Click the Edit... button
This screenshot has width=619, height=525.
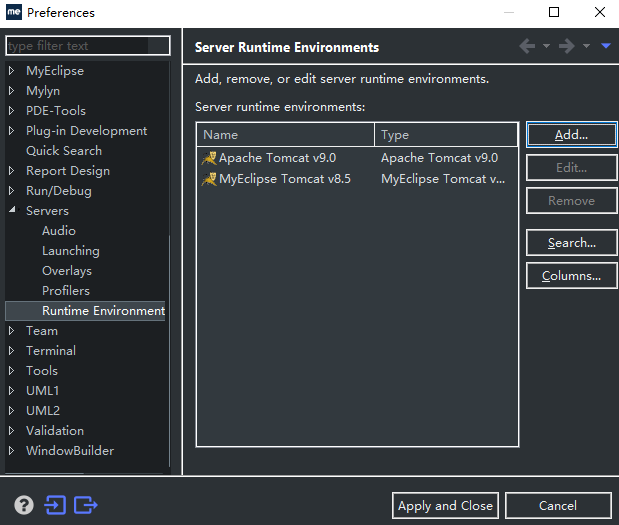click(571, 168)
